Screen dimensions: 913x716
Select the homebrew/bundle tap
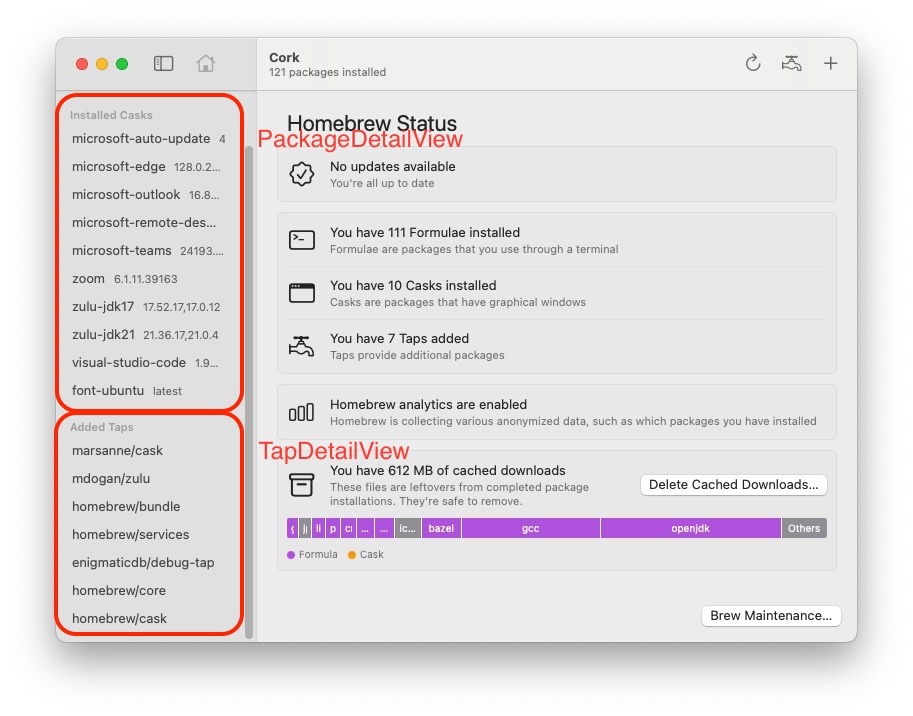point(149,506)
